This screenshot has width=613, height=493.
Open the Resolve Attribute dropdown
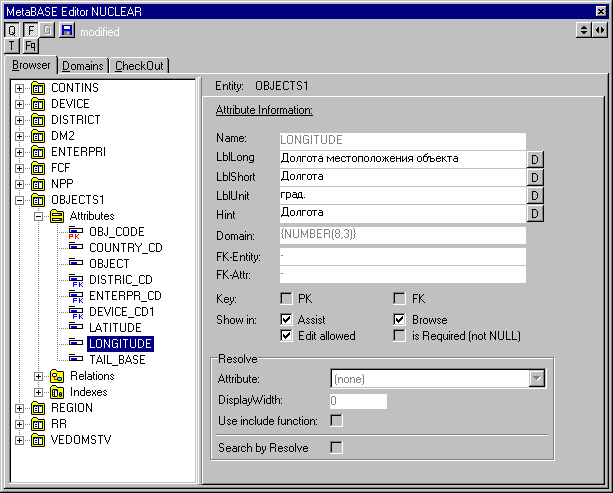(x=537, y=379)
